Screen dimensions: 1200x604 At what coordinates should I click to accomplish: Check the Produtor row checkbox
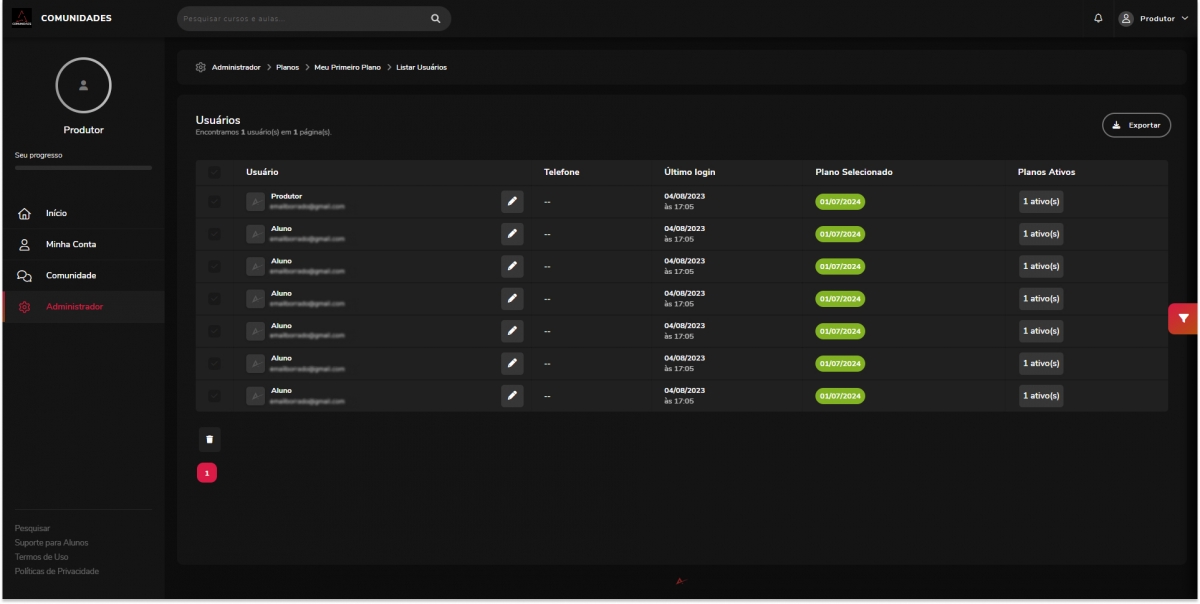(x=214, y=201)
